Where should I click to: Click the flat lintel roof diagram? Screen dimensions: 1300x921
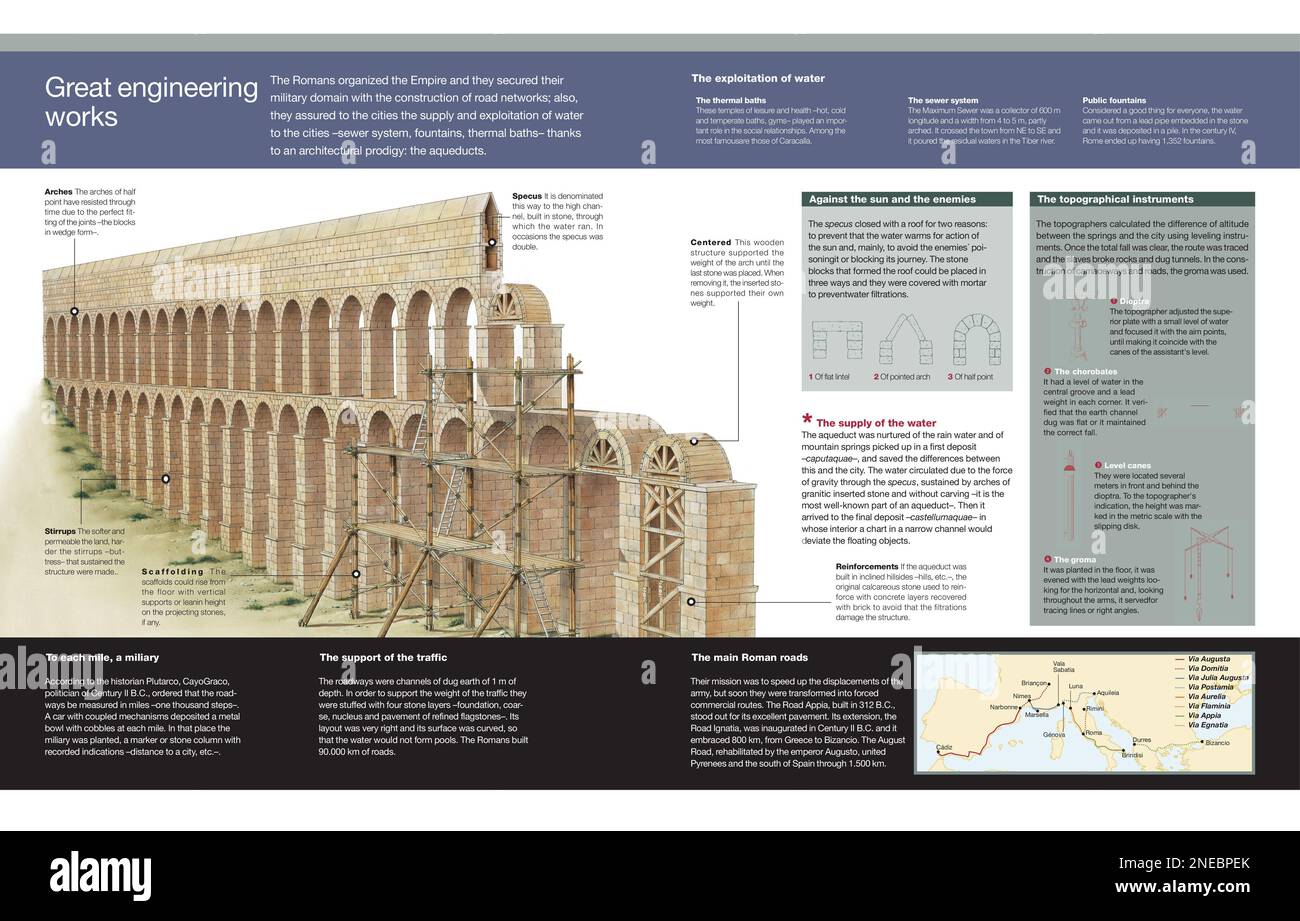pos(837,340)
